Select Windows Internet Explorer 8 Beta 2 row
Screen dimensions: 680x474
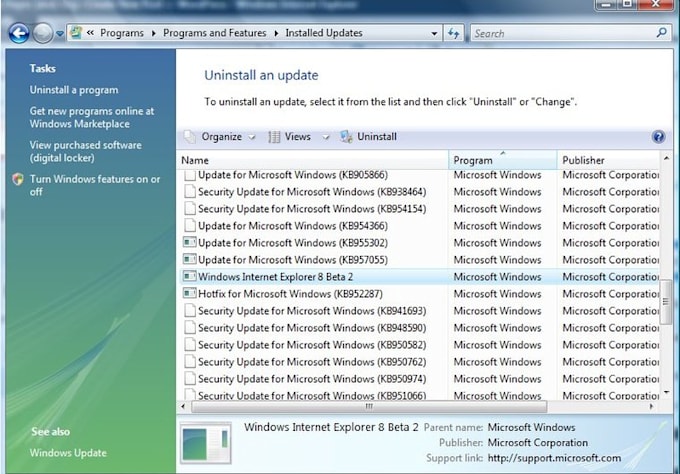(x=419, y=277)
